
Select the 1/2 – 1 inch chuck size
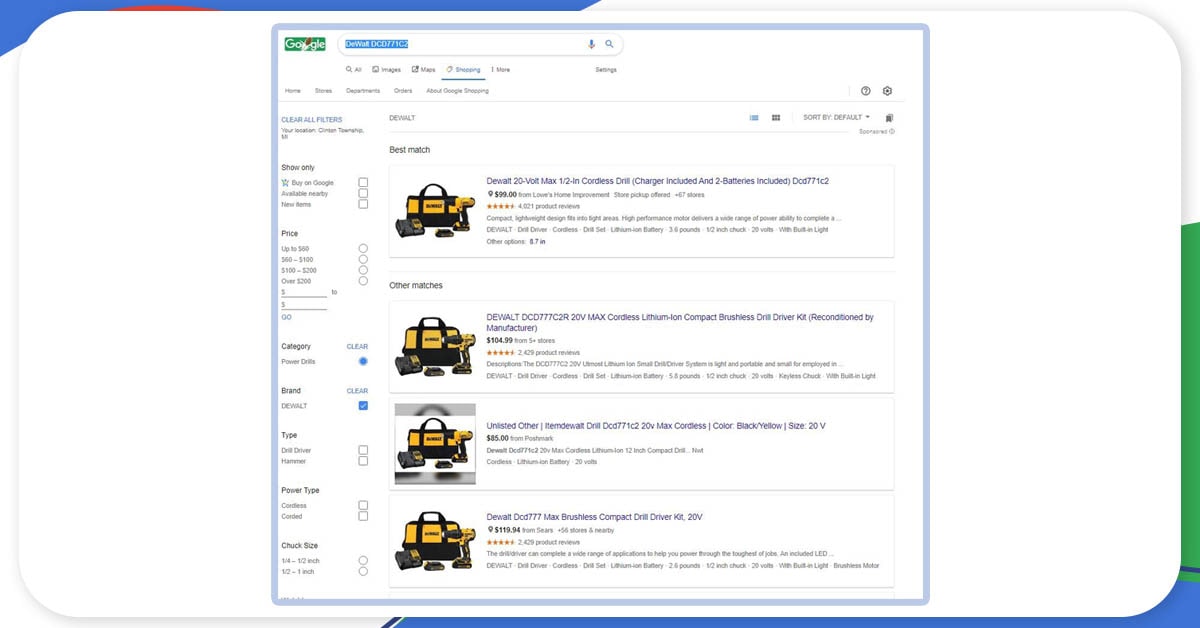click(363, 571)
